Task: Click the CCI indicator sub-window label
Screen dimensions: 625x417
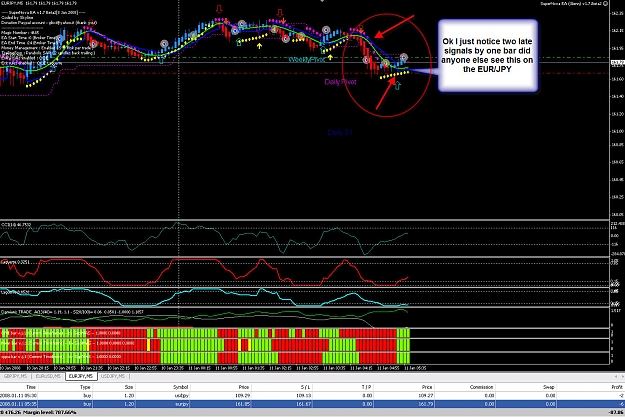Action: coord(16,225)
